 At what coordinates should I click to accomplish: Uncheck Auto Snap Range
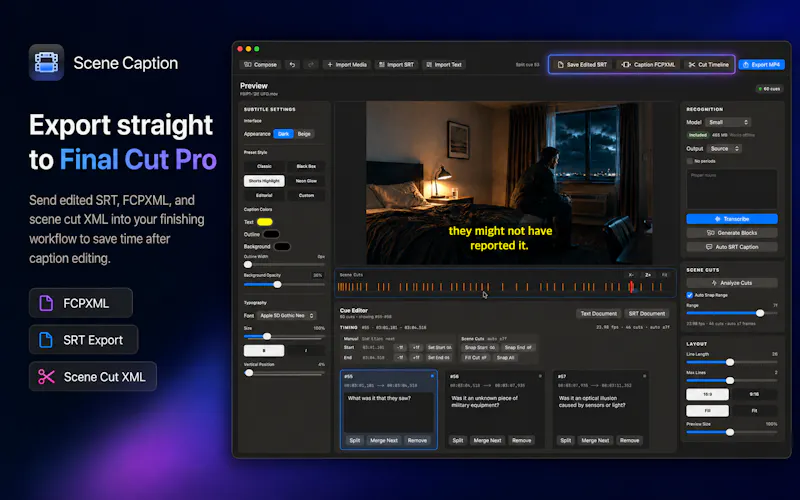pyautogui.click(x=690, y=295)
